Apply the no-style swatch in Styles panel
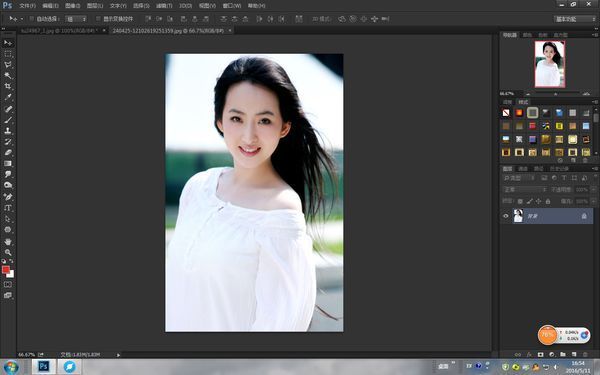This screenshot has width=600, height=375. pyautogui.click(x=506, y=112)
